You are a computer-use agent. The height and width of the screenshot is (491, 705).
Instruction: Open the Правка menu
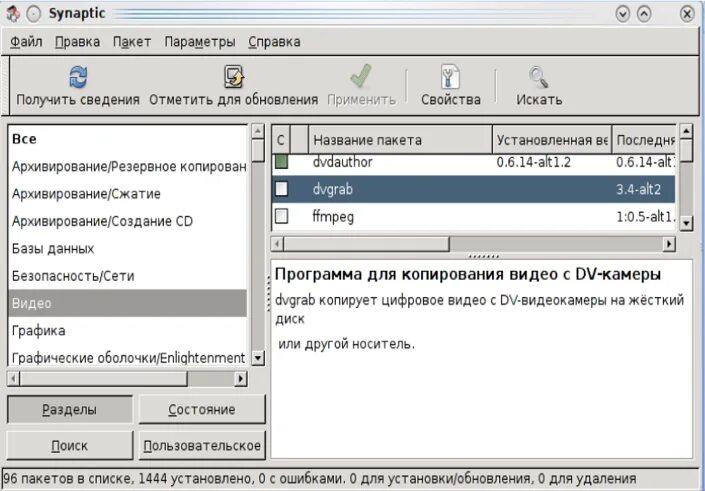[x=77, y=42]
